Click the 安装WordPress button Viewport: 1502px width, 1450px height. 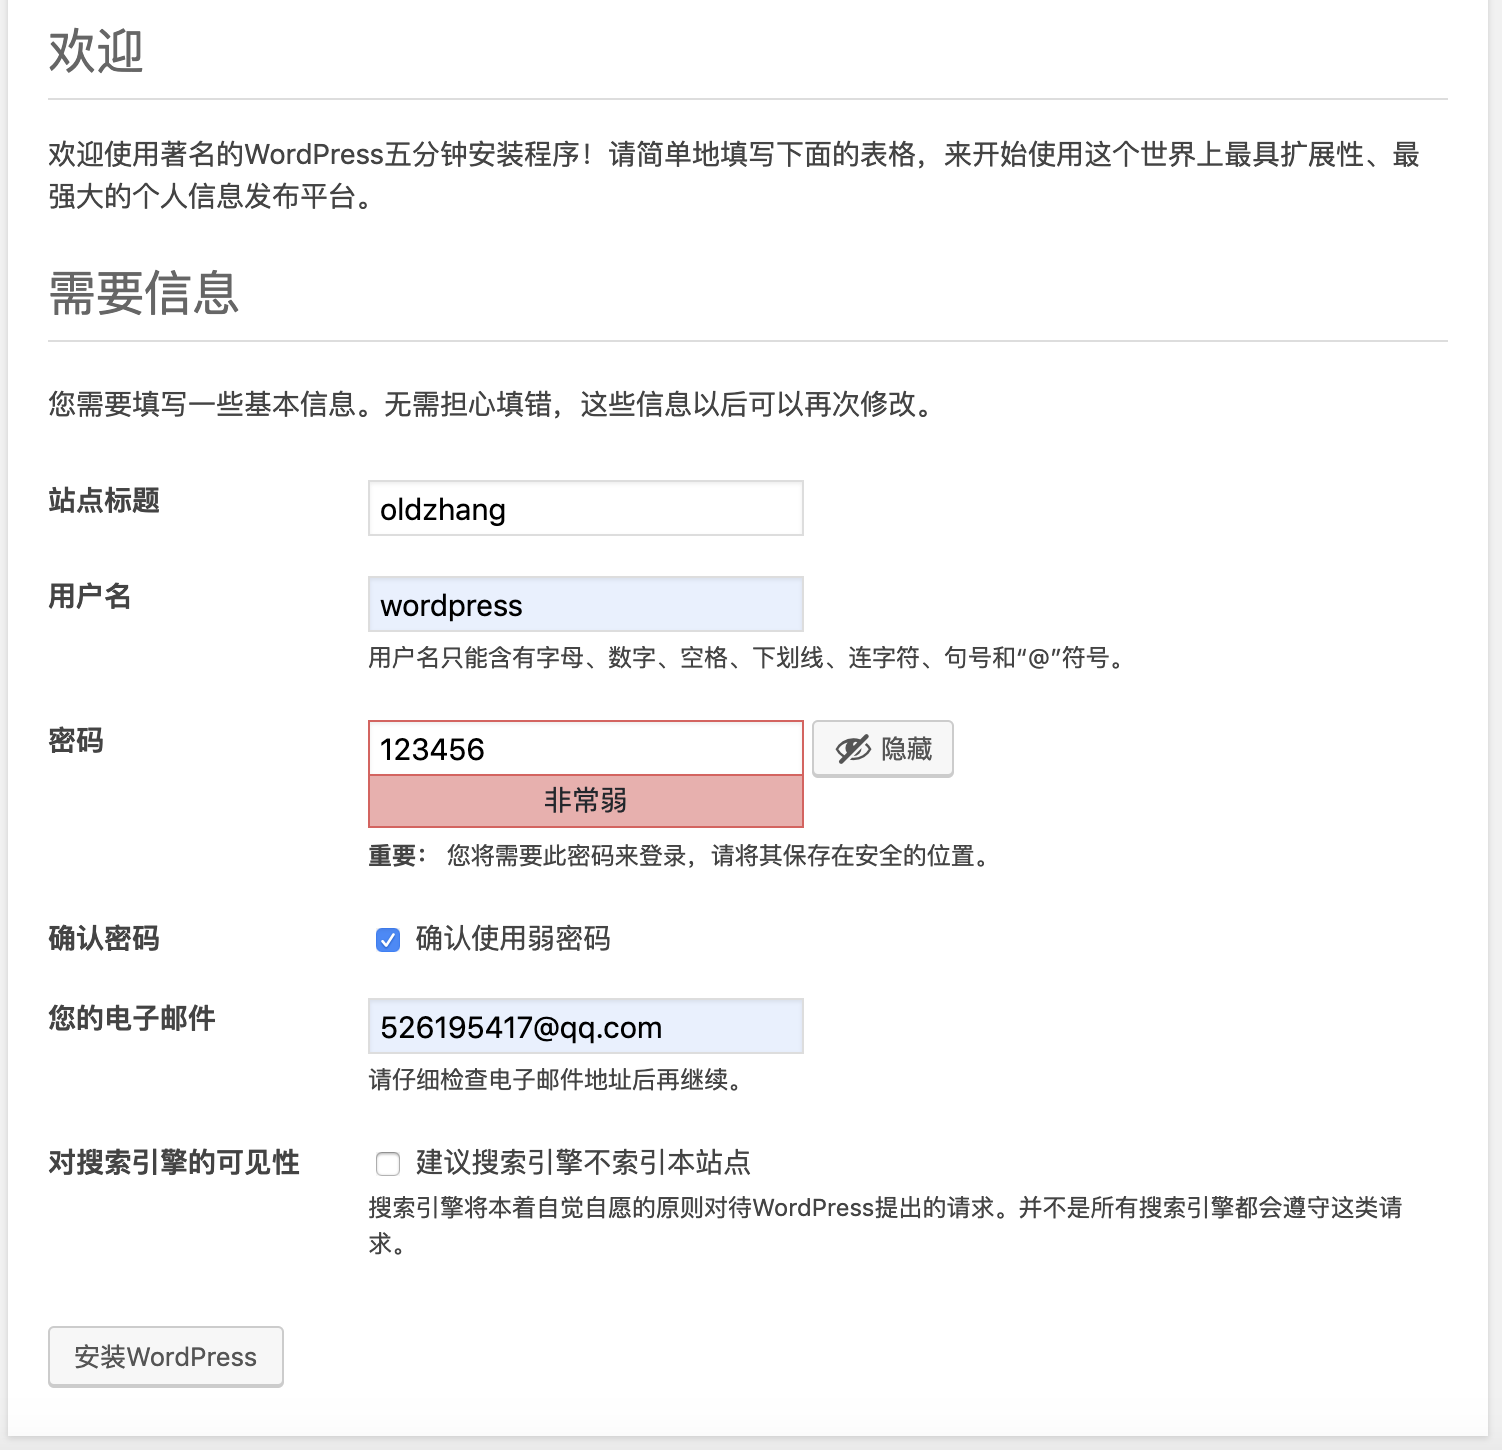[x=166, y=1357]
